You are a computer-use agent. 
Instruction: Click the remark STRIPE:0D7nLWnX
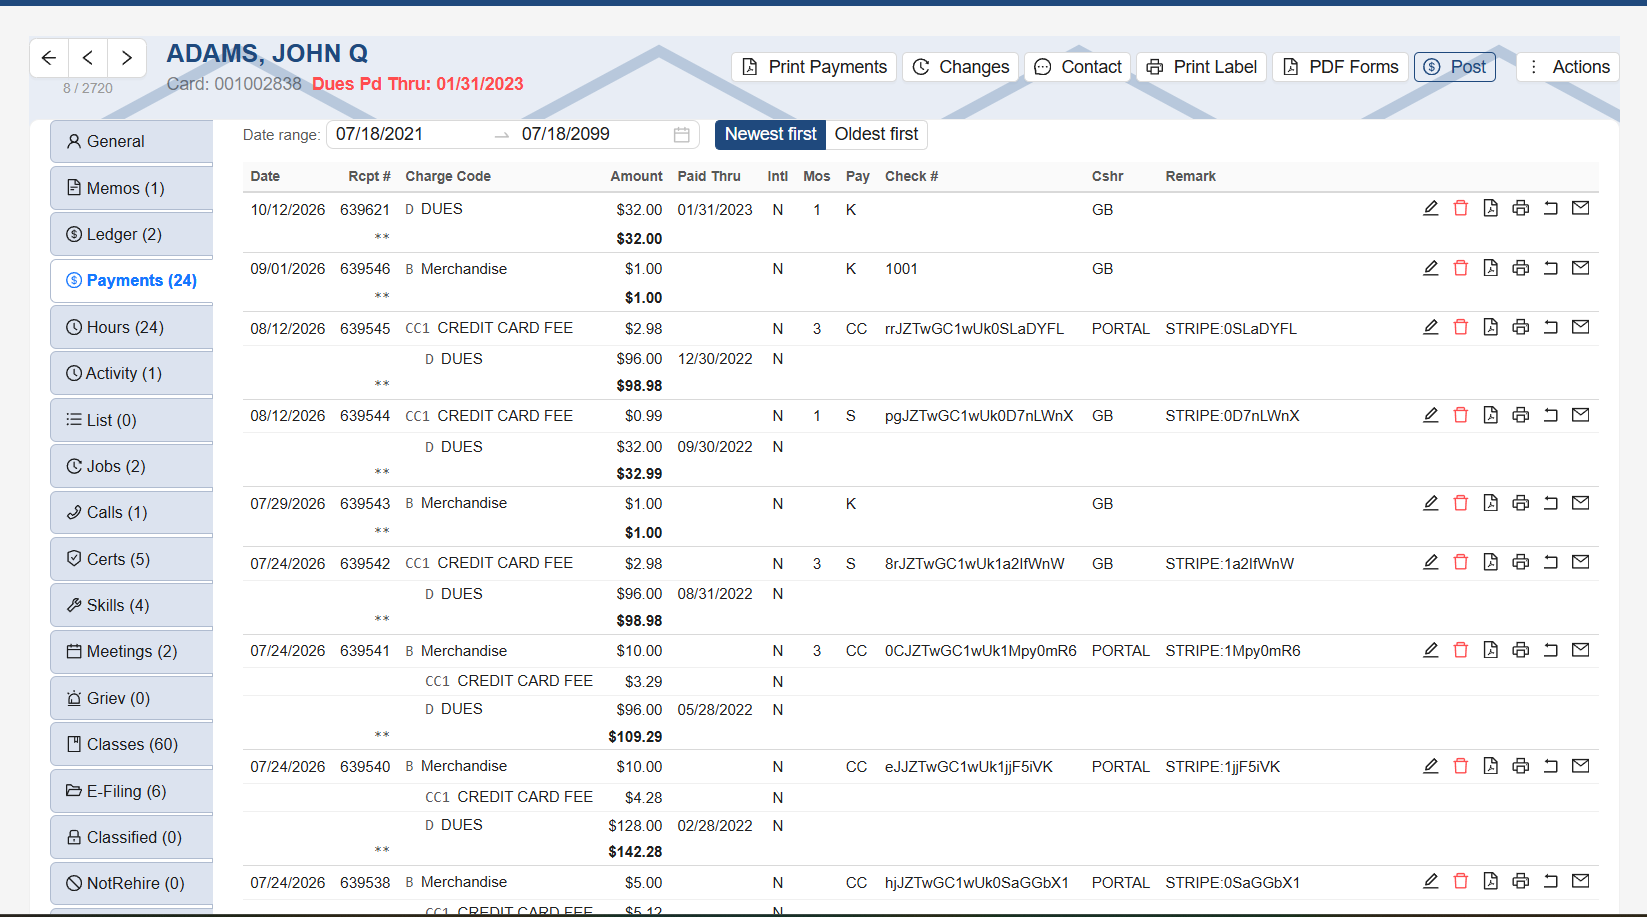pyautogui.click(x=1232, y=416)
